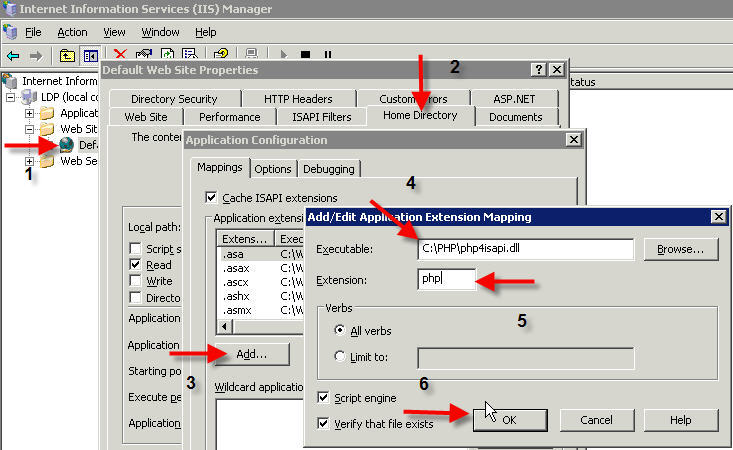Switch to the Documents tab
This screenshot has width=733, height=450.
point(516,117)
